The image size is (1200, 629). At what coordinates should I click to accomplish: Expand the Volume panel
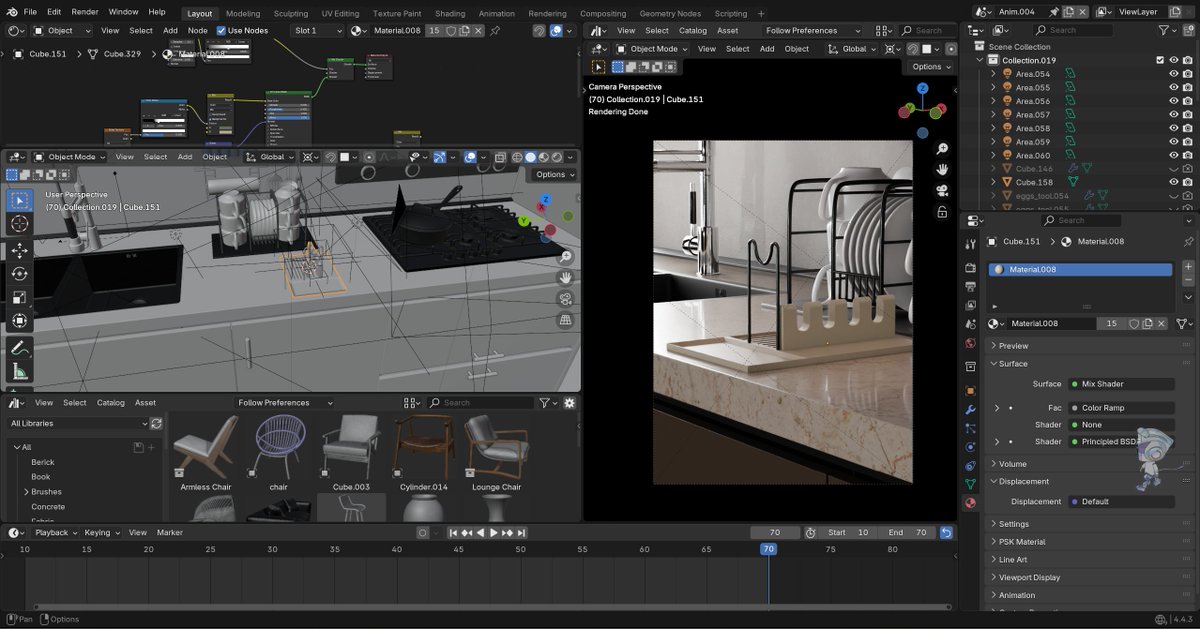(1012, 464)
